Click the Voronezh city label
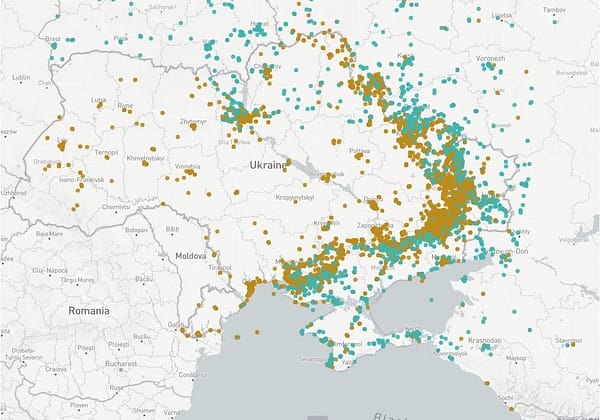 (490, 58)
